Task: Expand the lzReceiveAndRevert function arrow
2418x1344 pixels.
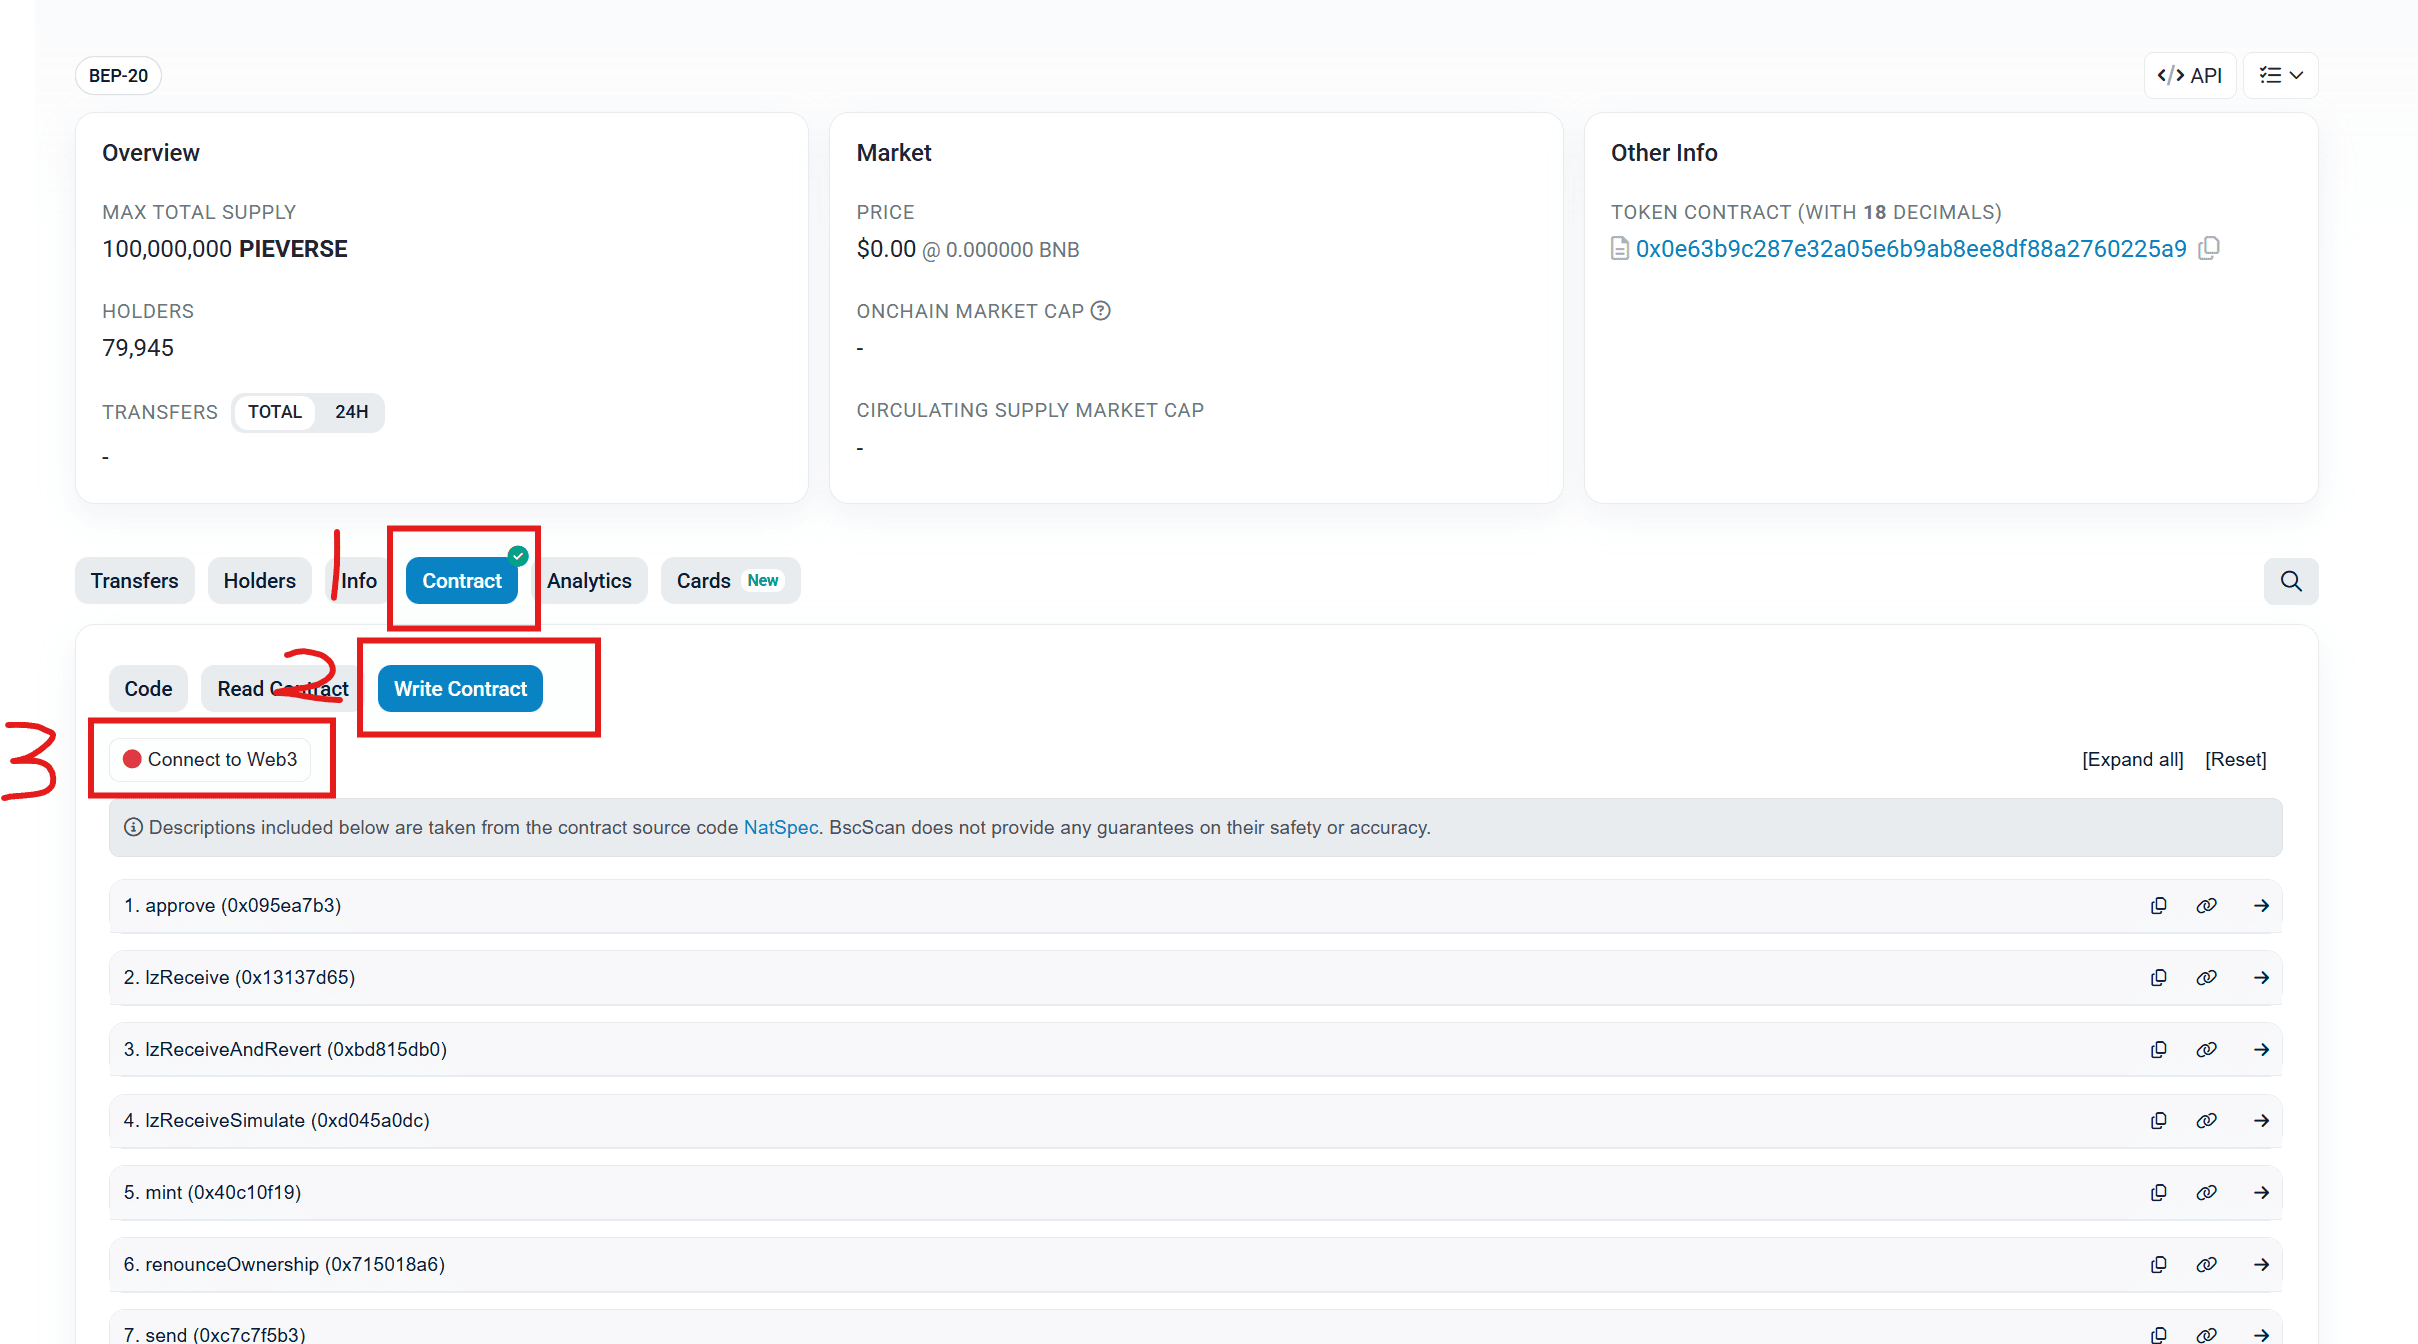Action: click(2261, 1050)
